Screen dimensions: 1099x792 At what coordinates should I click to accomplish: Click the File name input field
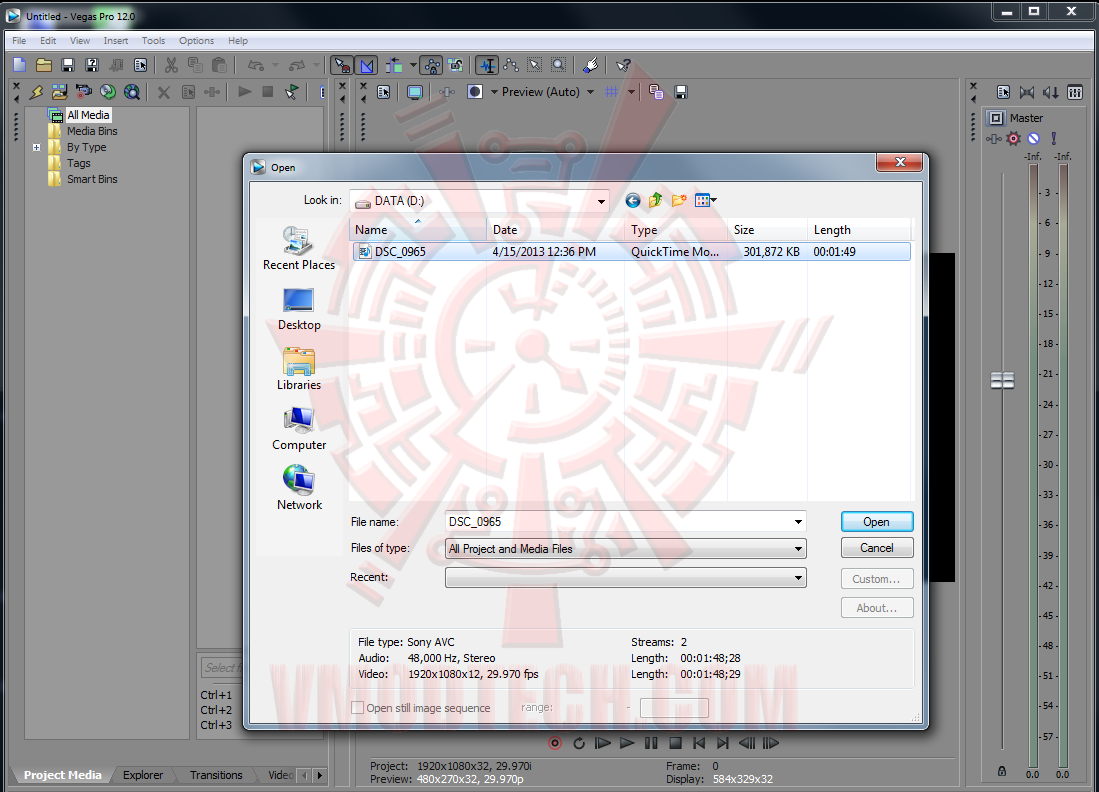point(625,521)
